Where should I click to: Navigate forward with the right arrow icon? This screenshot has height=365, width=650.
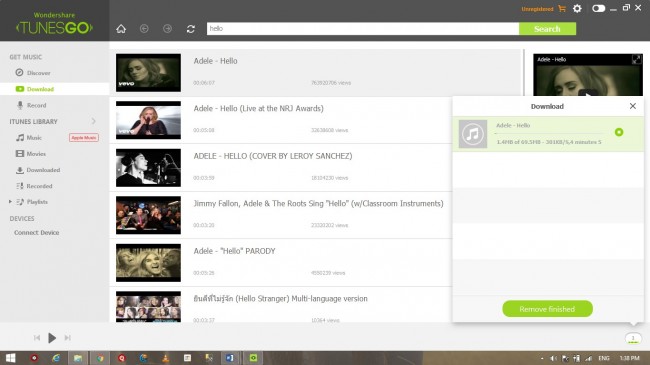click(167, 29)
